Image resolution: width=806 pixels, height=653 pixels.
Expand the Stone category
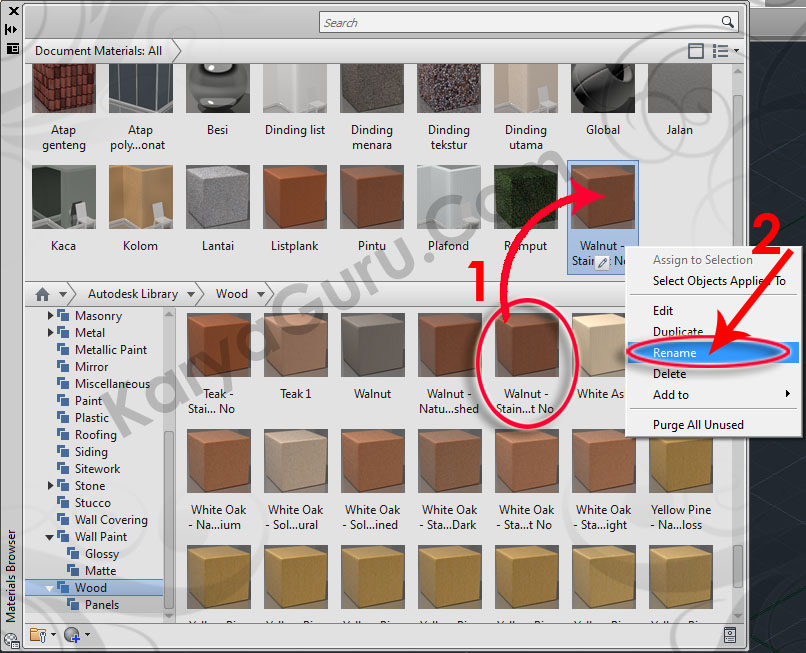point(51,486)
